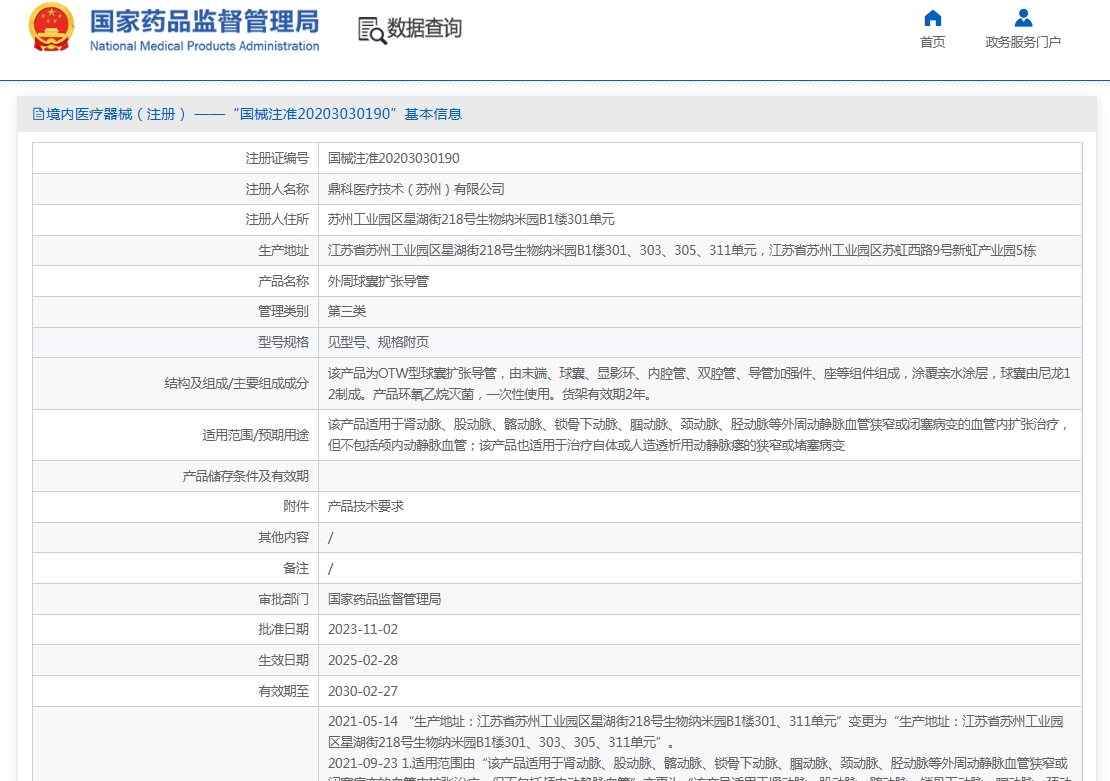Click the 管理类别 label
Viewport: 1110px width, 781px height.
pyautogui.click(x=283, y=312)
